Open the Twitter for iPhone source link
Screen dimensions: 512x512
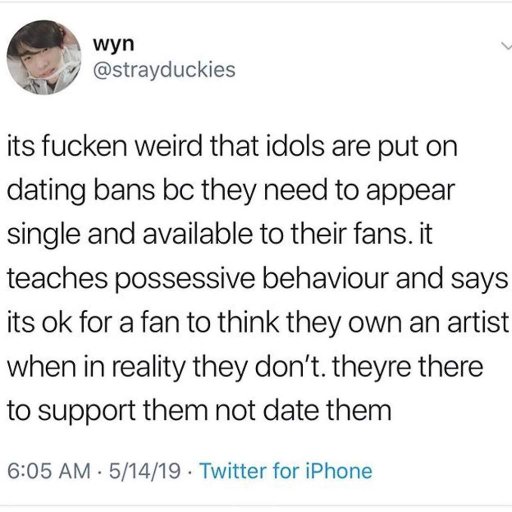click(x=286, y=471)
